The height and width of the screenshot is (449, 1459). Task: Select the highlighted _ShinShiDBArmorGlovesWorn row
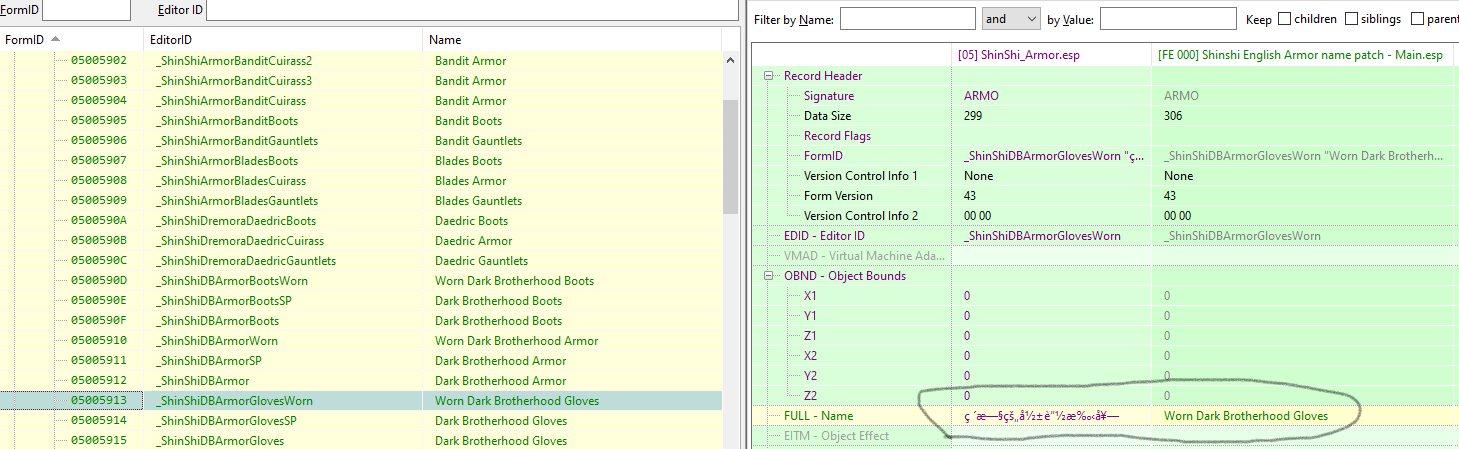point(360,401)
